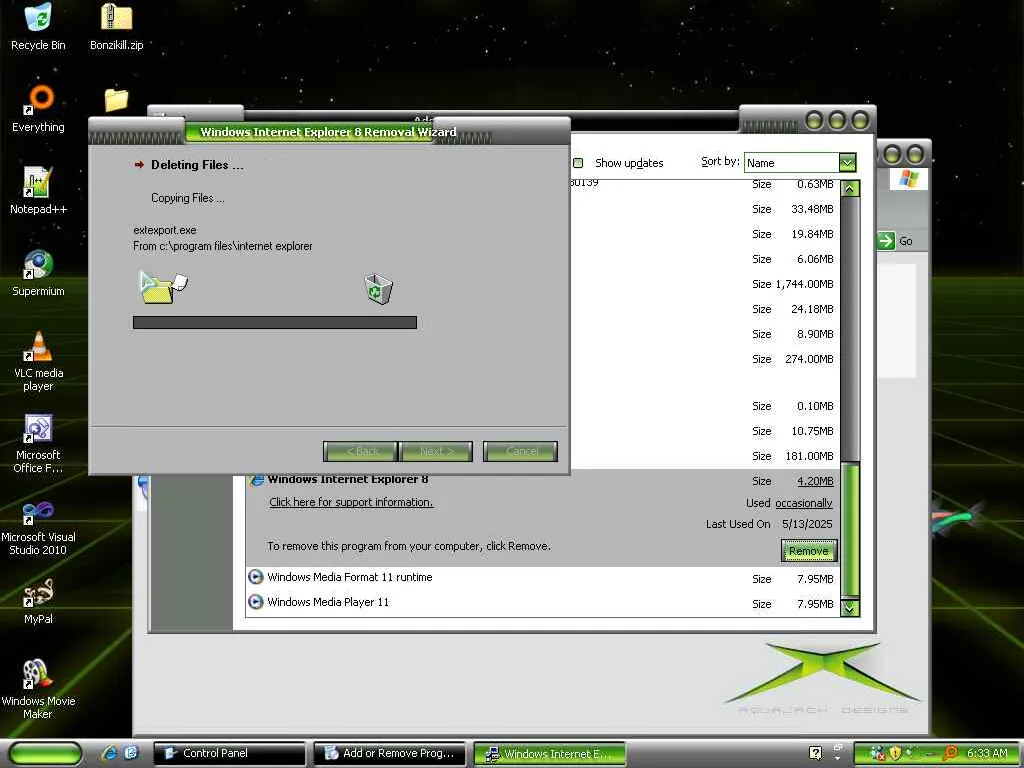Screen dimensions: 1024x768
Task: Click the Back button in removal wizard
Action: point(360,451)
